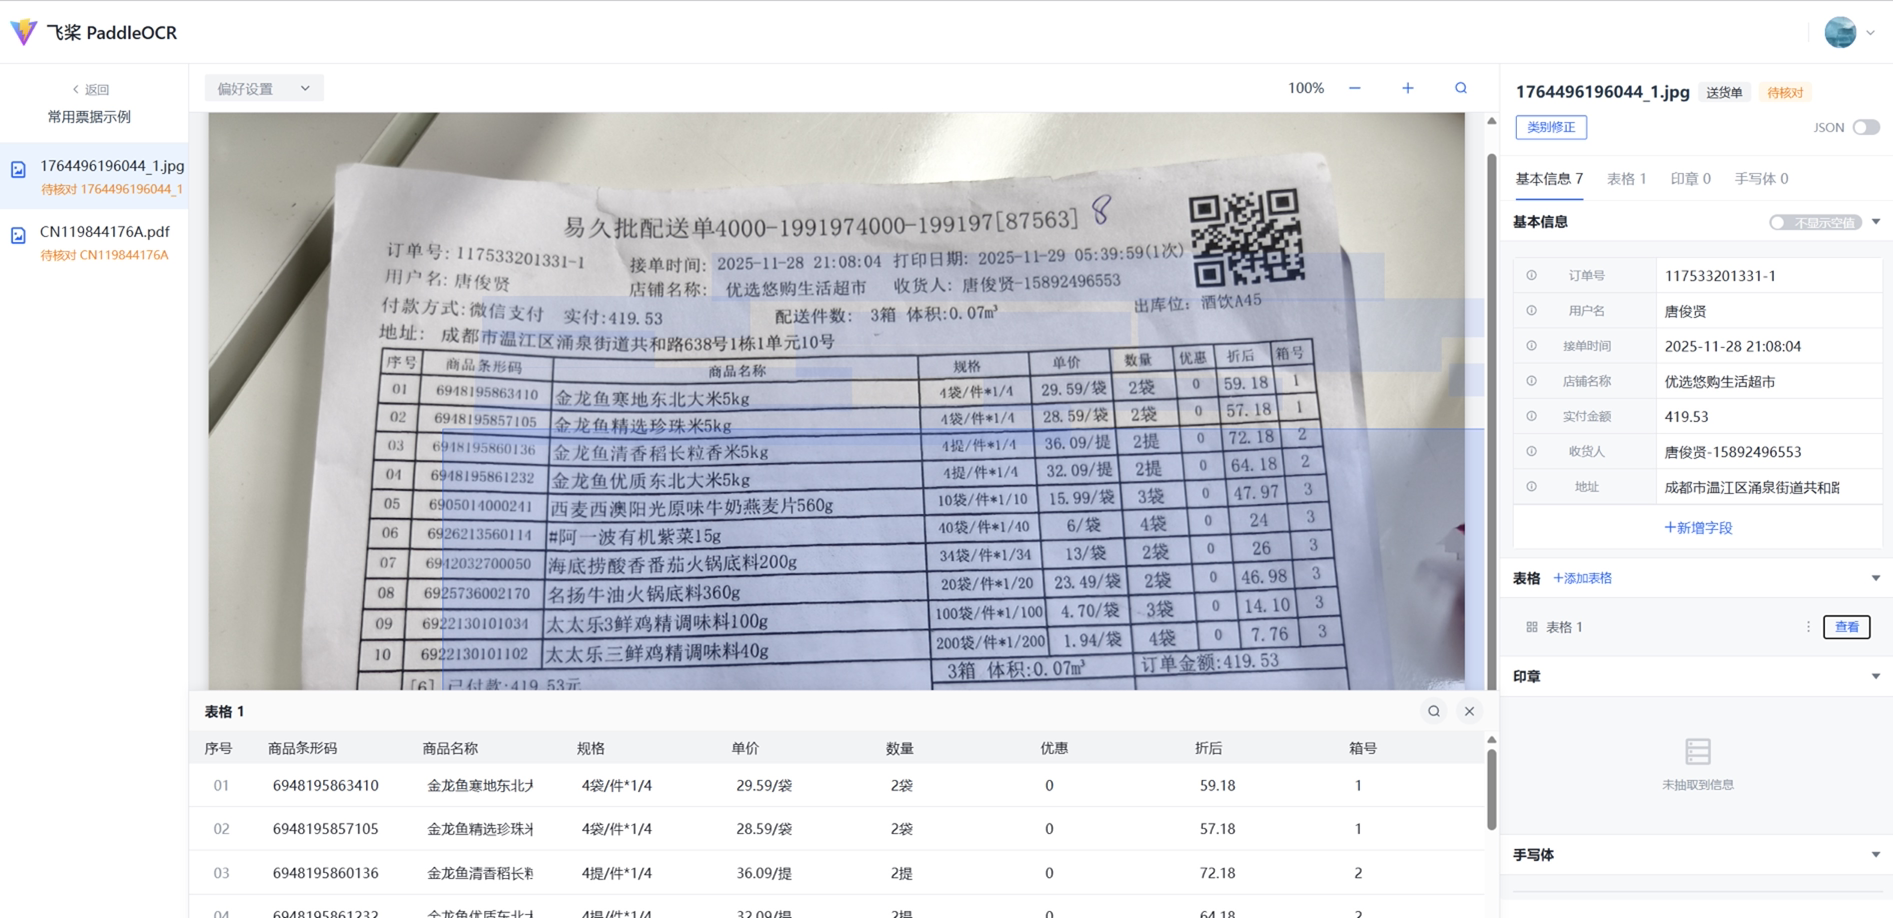
Task: Open the 偏好设置 dropdown
Action: click(x=263, y=88)
